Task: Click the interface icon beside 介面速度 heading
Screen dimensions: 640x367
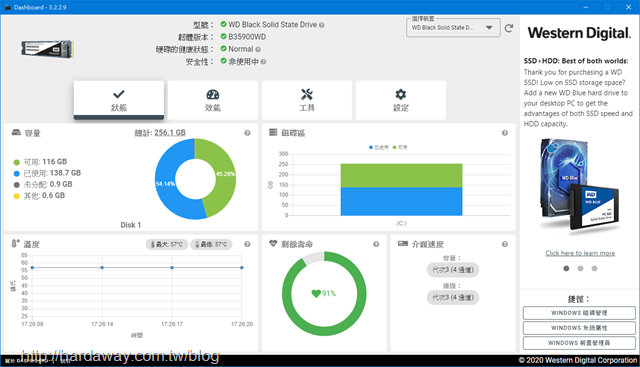Action: 403,244
